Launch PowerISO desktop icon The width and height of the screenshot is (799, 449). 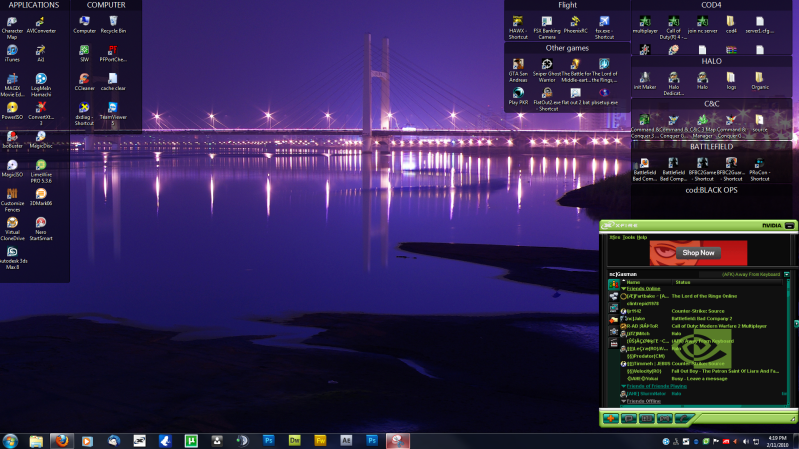click(12, 111)
